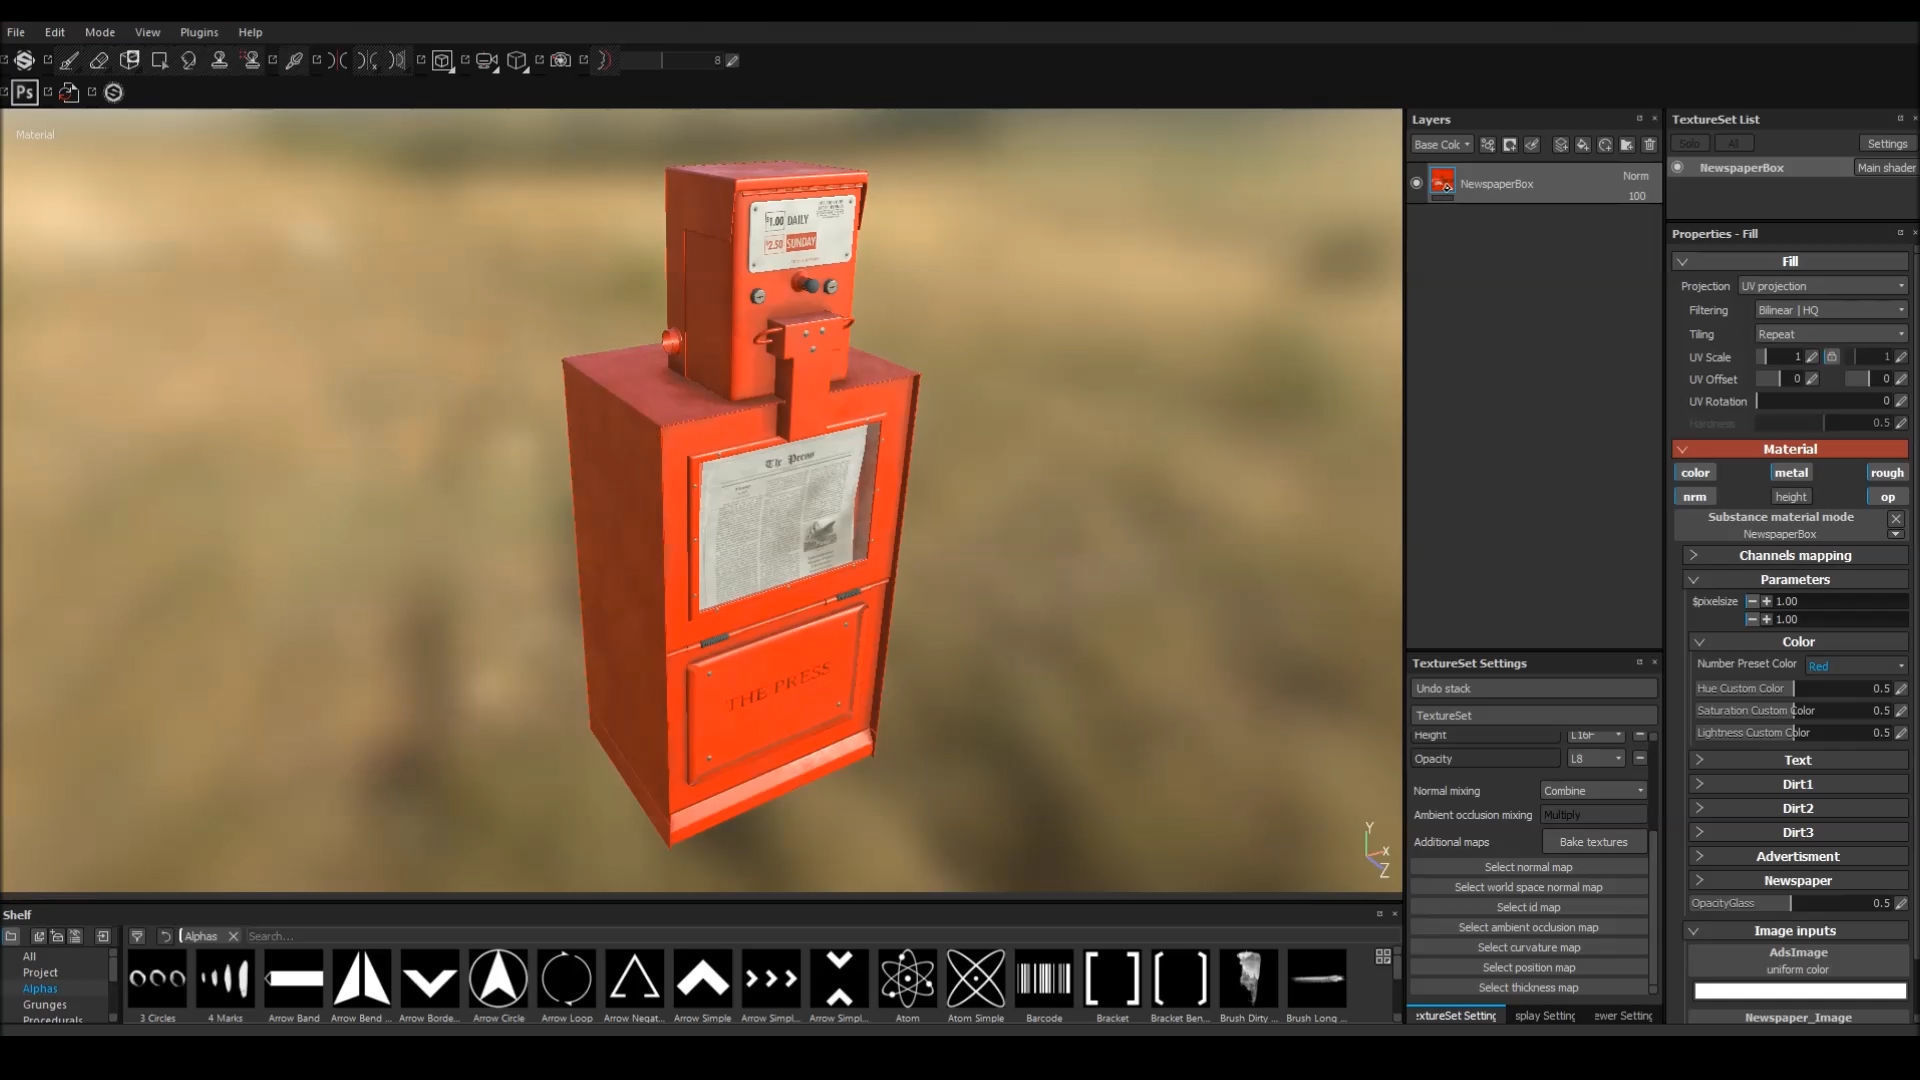The image size is (1920, 1080).
Task: Click the Main shader button
Action: tap(1886, 168)
